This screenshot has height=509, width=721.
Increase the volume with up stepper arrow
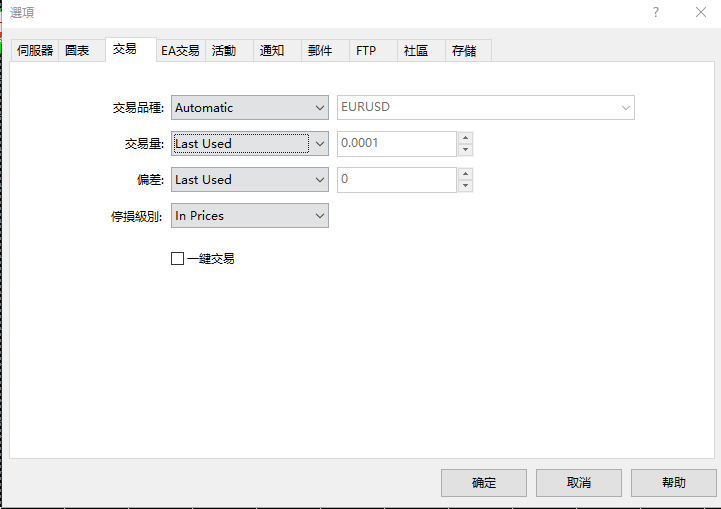point(465,137)
